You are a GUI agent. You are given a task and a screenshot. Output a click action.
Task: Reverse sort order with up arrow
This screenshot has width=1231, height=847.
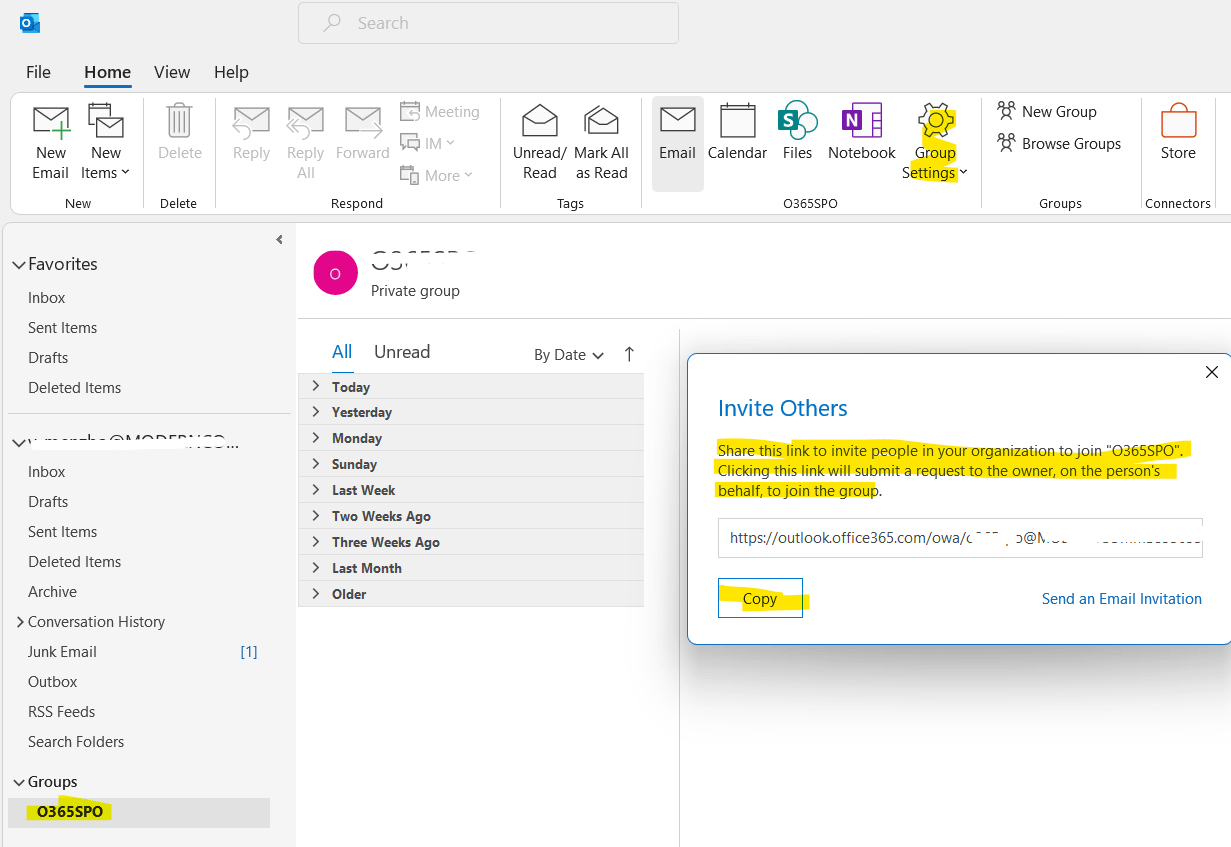629,354
